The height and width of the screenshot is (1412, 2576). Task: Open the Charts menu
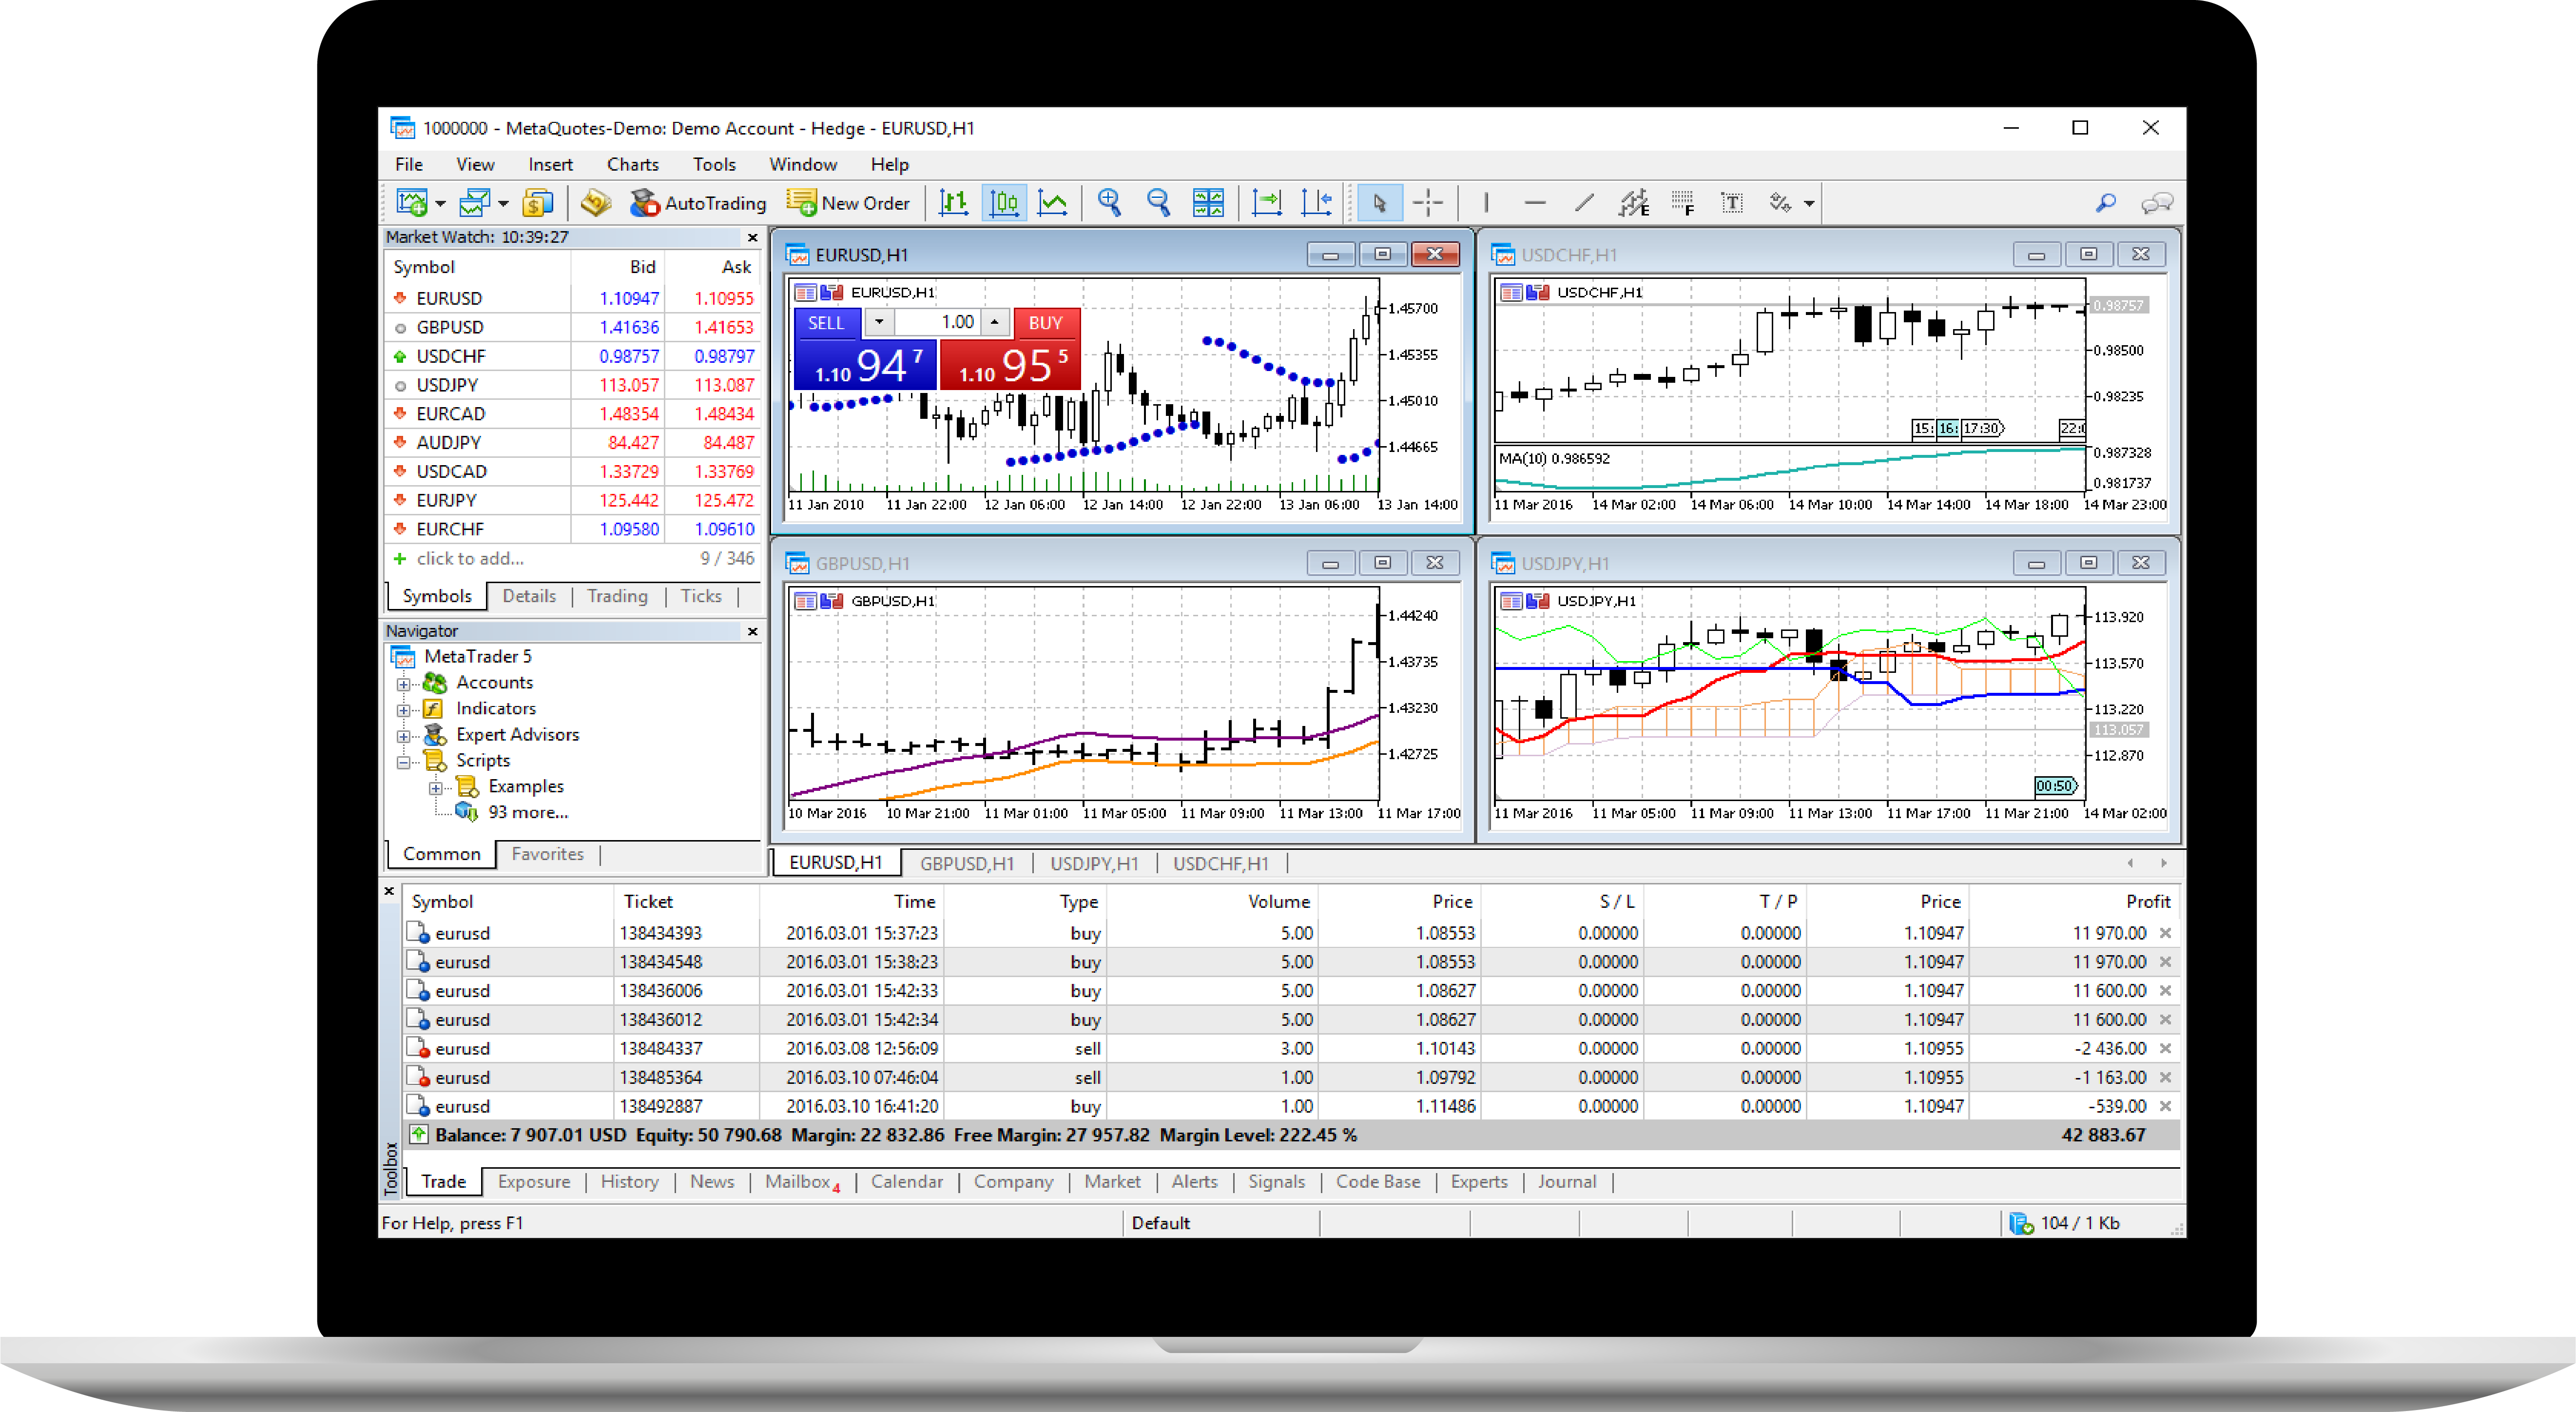point(632,164)
